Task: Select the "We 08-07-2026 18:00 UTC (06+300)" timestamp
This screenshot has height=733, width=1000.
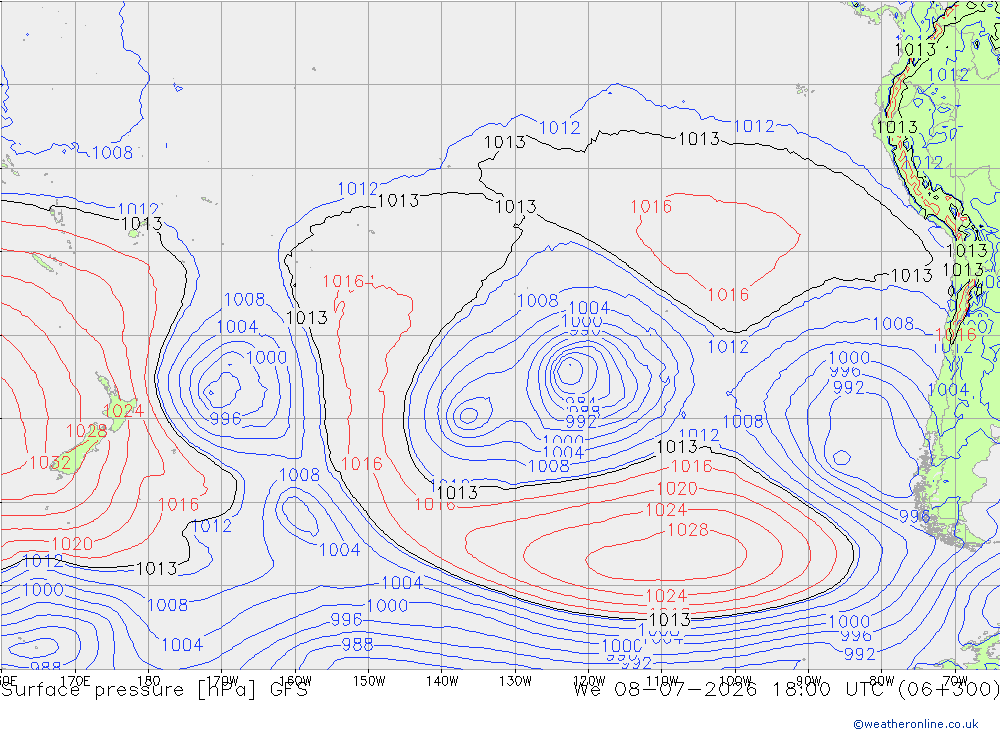Action: tap(786, 689)
